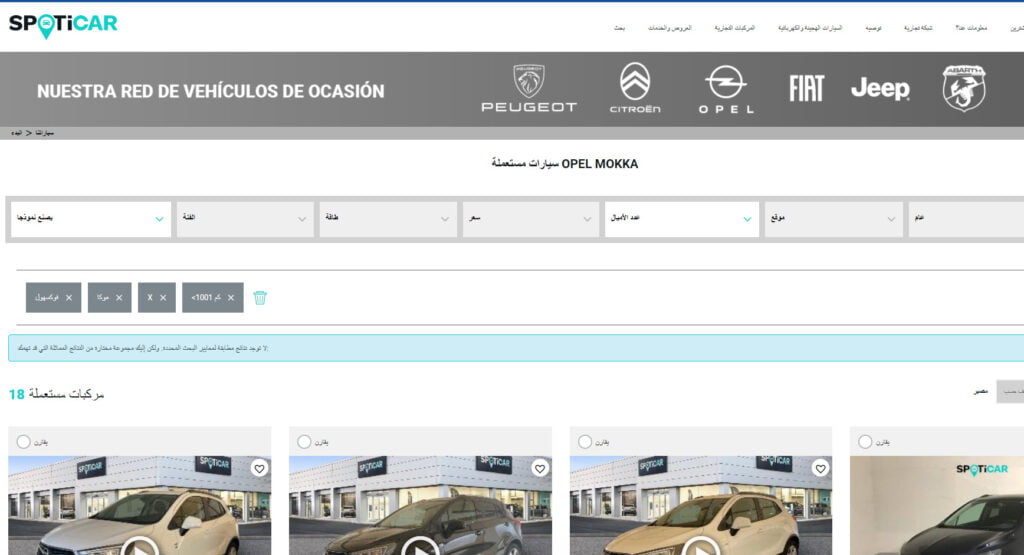Remove the X model filter chip

(x=163, y=298)
